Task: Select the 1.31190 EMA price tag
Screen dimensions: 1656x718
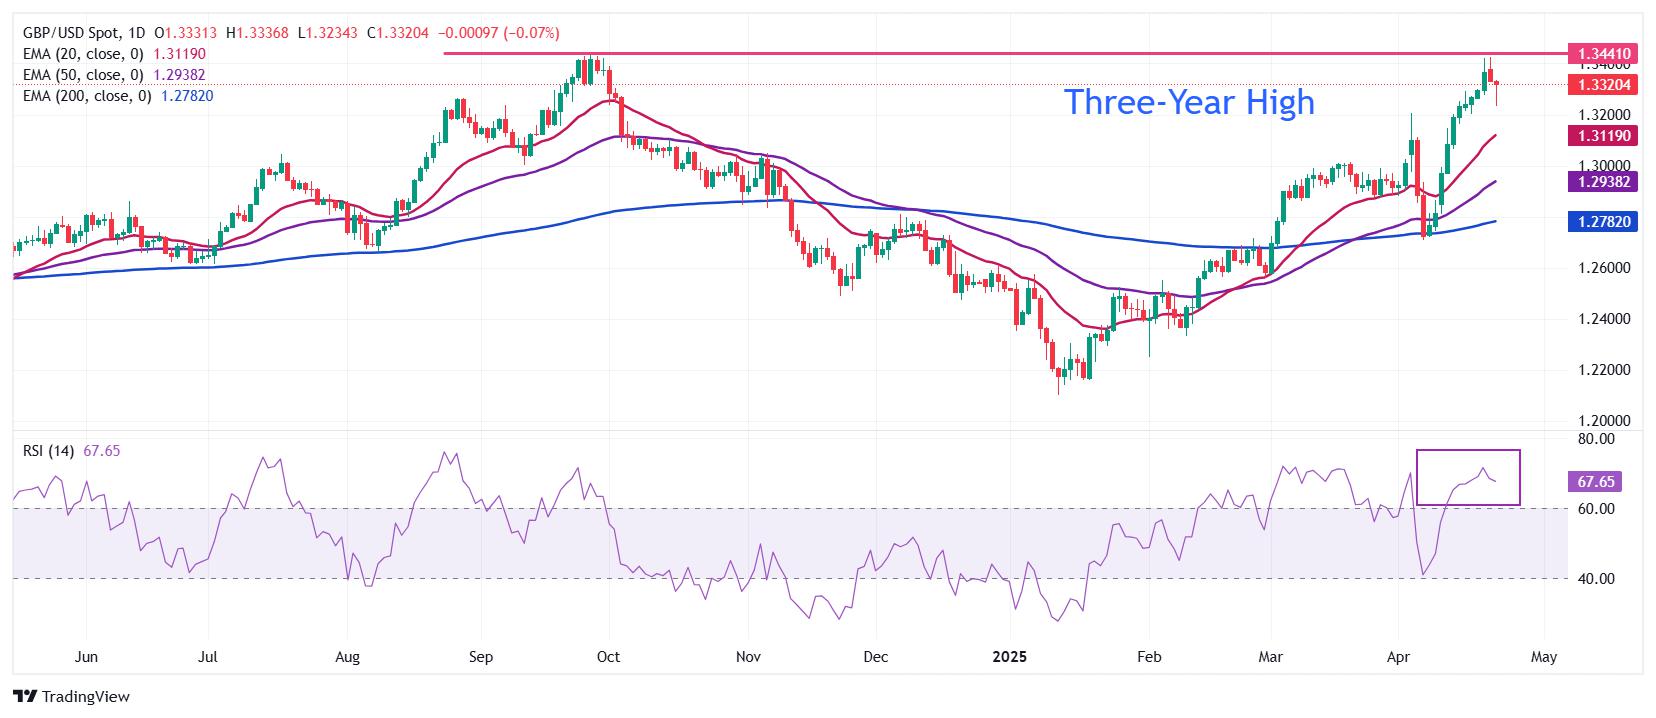Action: click(x=1601, y=136)
